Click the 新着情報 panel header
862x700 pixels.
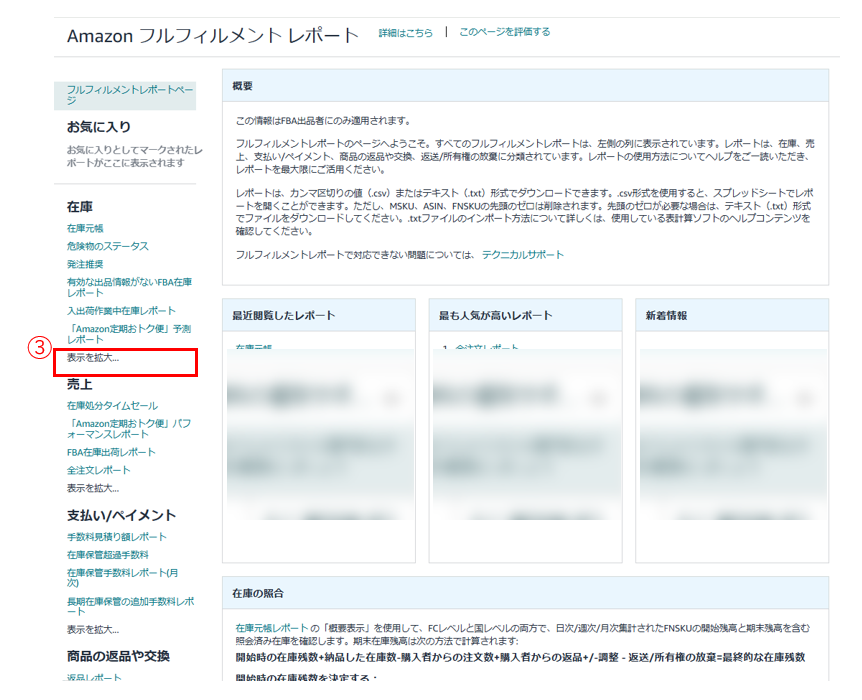pyautogui.click(x=732, y=316)
